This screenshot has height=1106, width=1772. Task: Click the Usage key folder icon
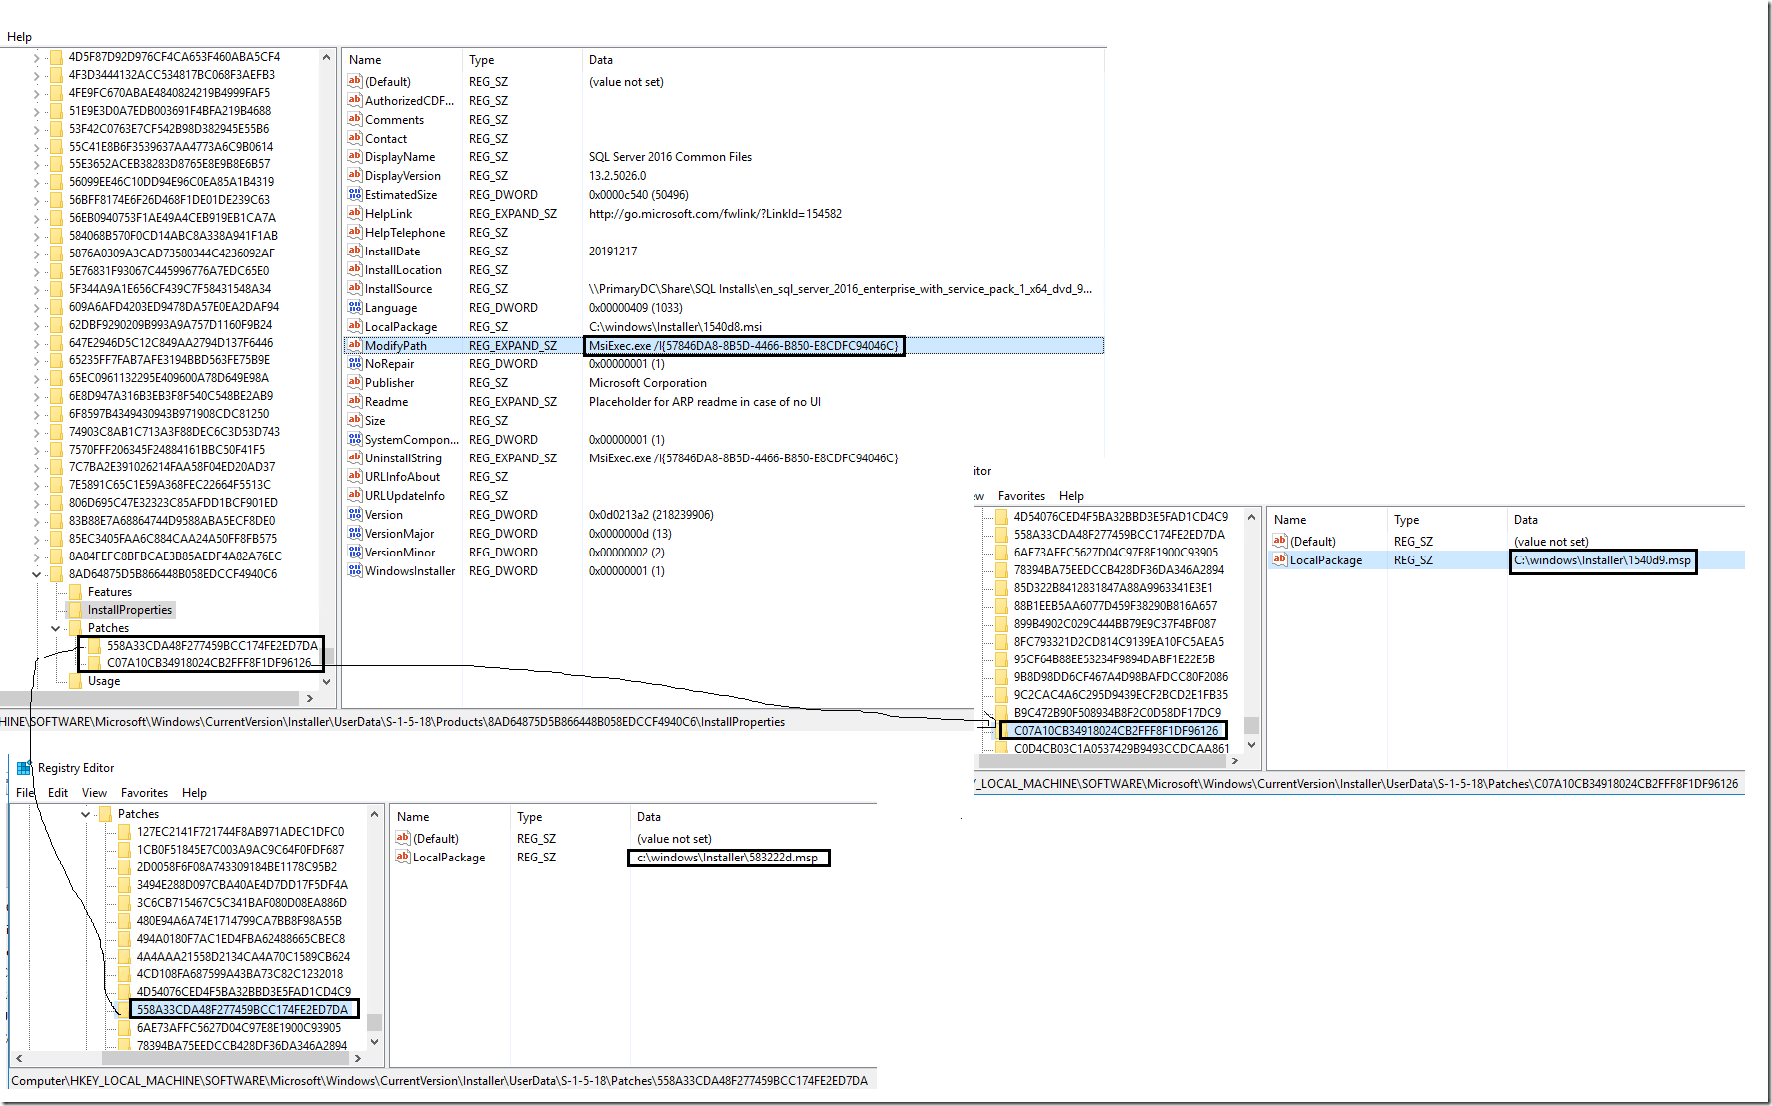[x=75, y=681]
